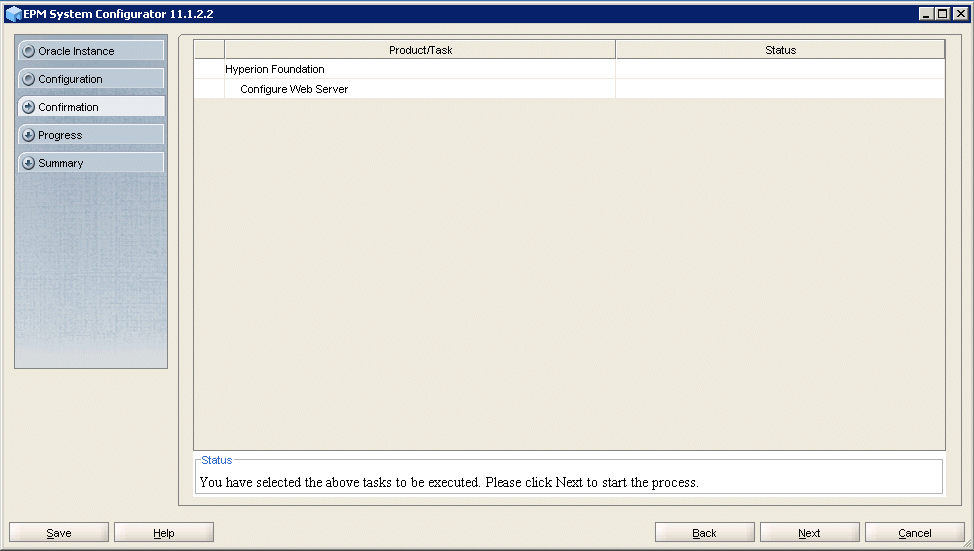Close the EPM System Configurator window
This screenshot has height=551, width=974.
click(960, 14)
